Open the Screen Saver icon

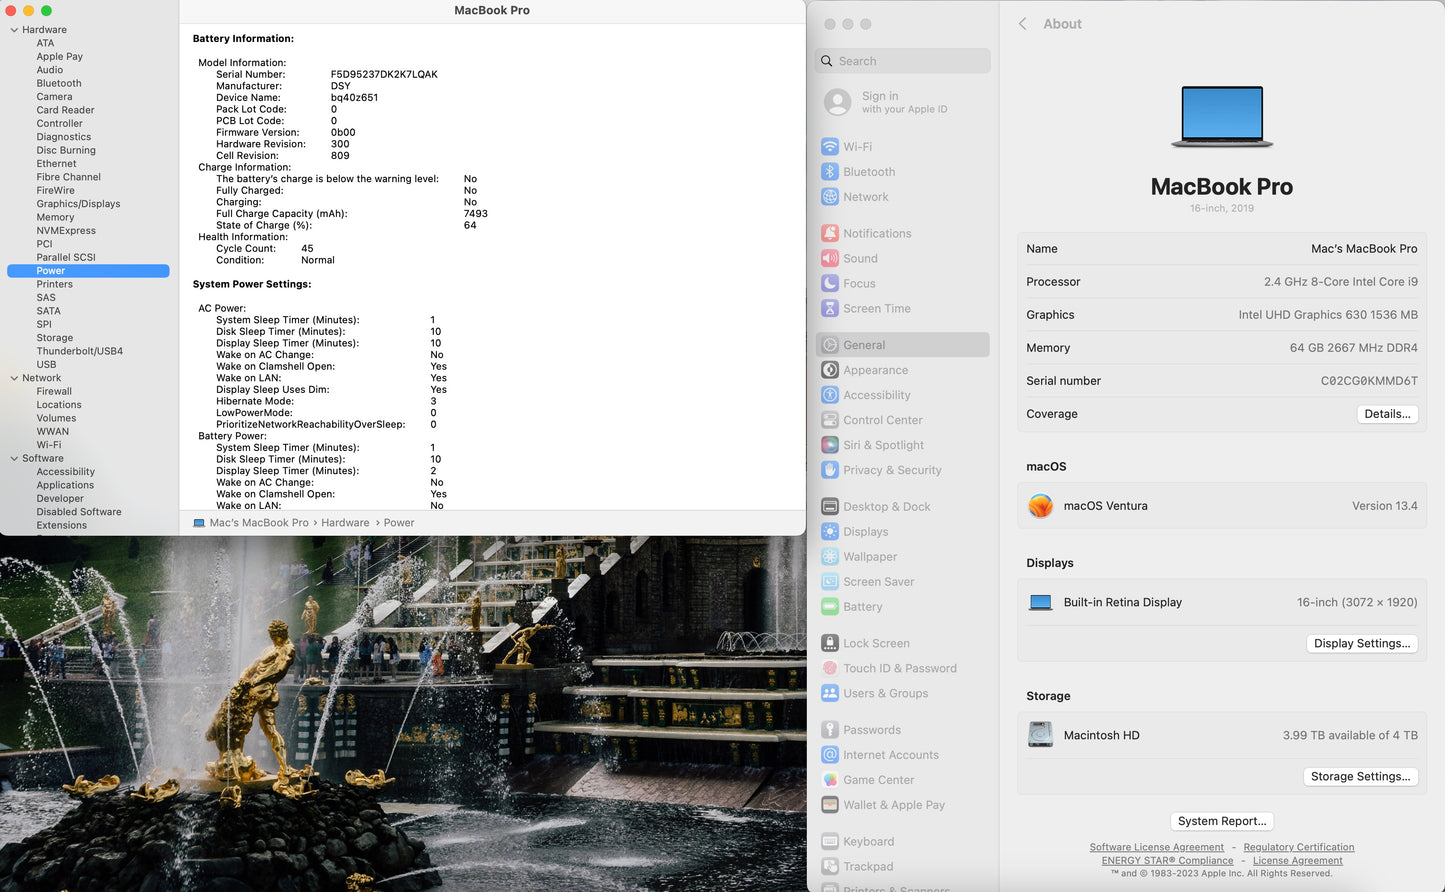tap(830, 582)
